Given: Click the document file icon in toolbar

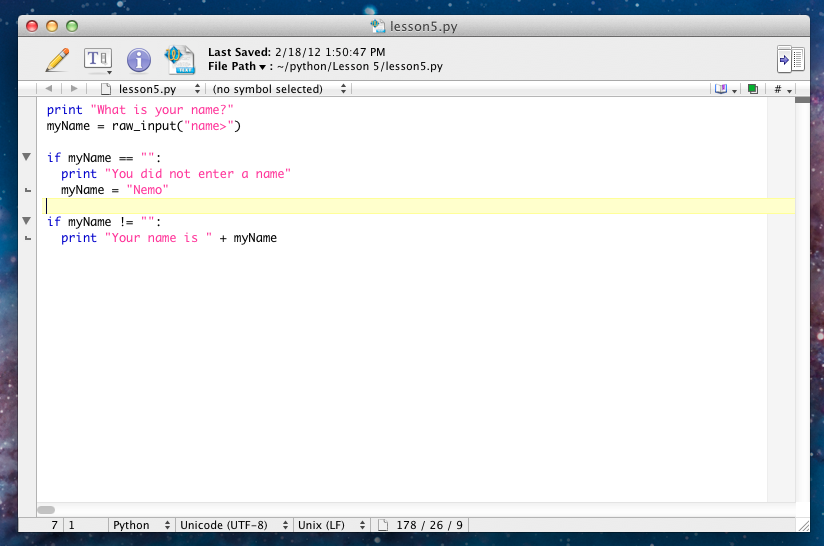Looking at the screenshot, I should [180, 60].
